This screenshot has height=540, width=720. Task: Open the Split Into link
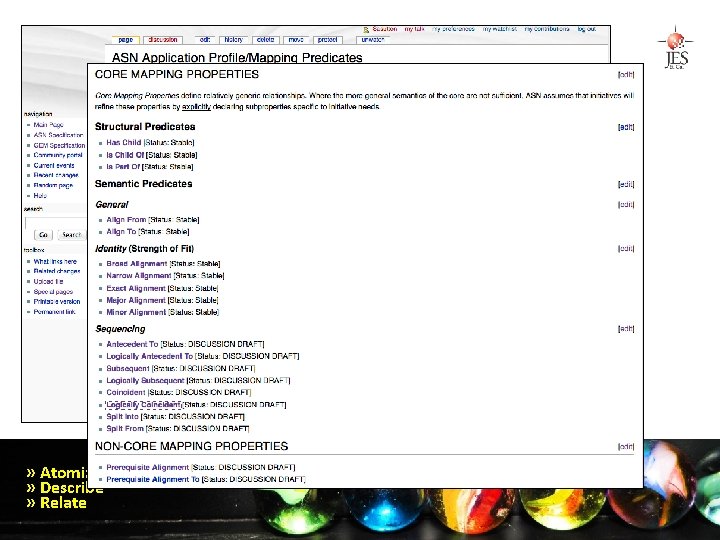(x=122, y=416)
